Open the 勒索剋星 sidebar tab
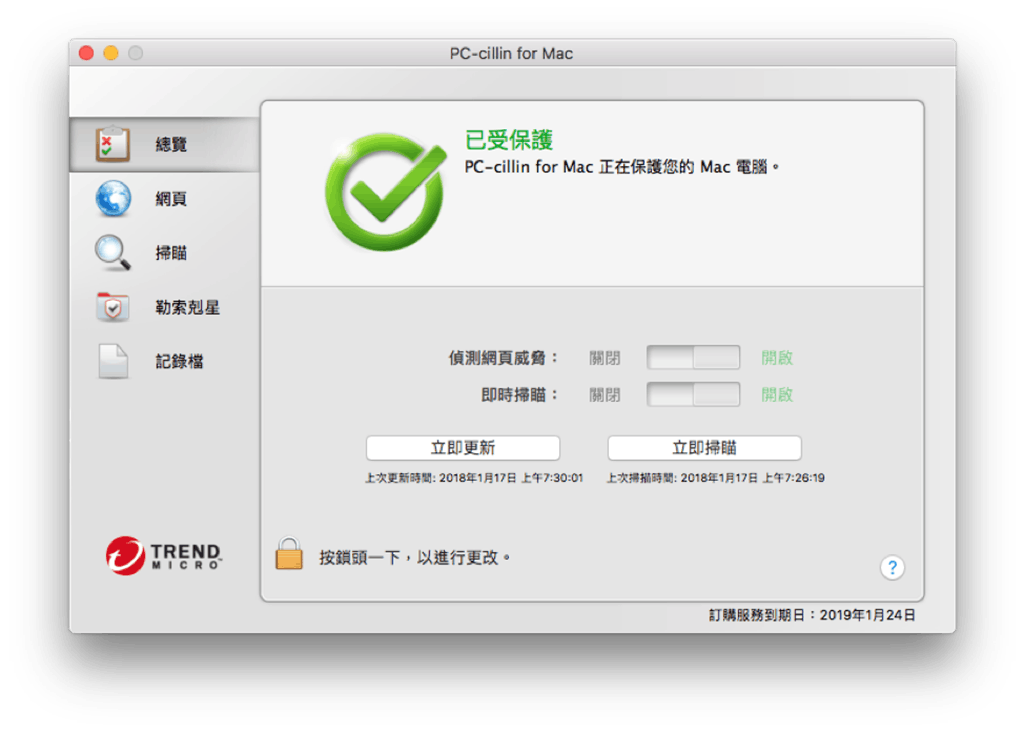This screenshot has height=731, width=1024. pyautogui.click(x=165, y=307)
